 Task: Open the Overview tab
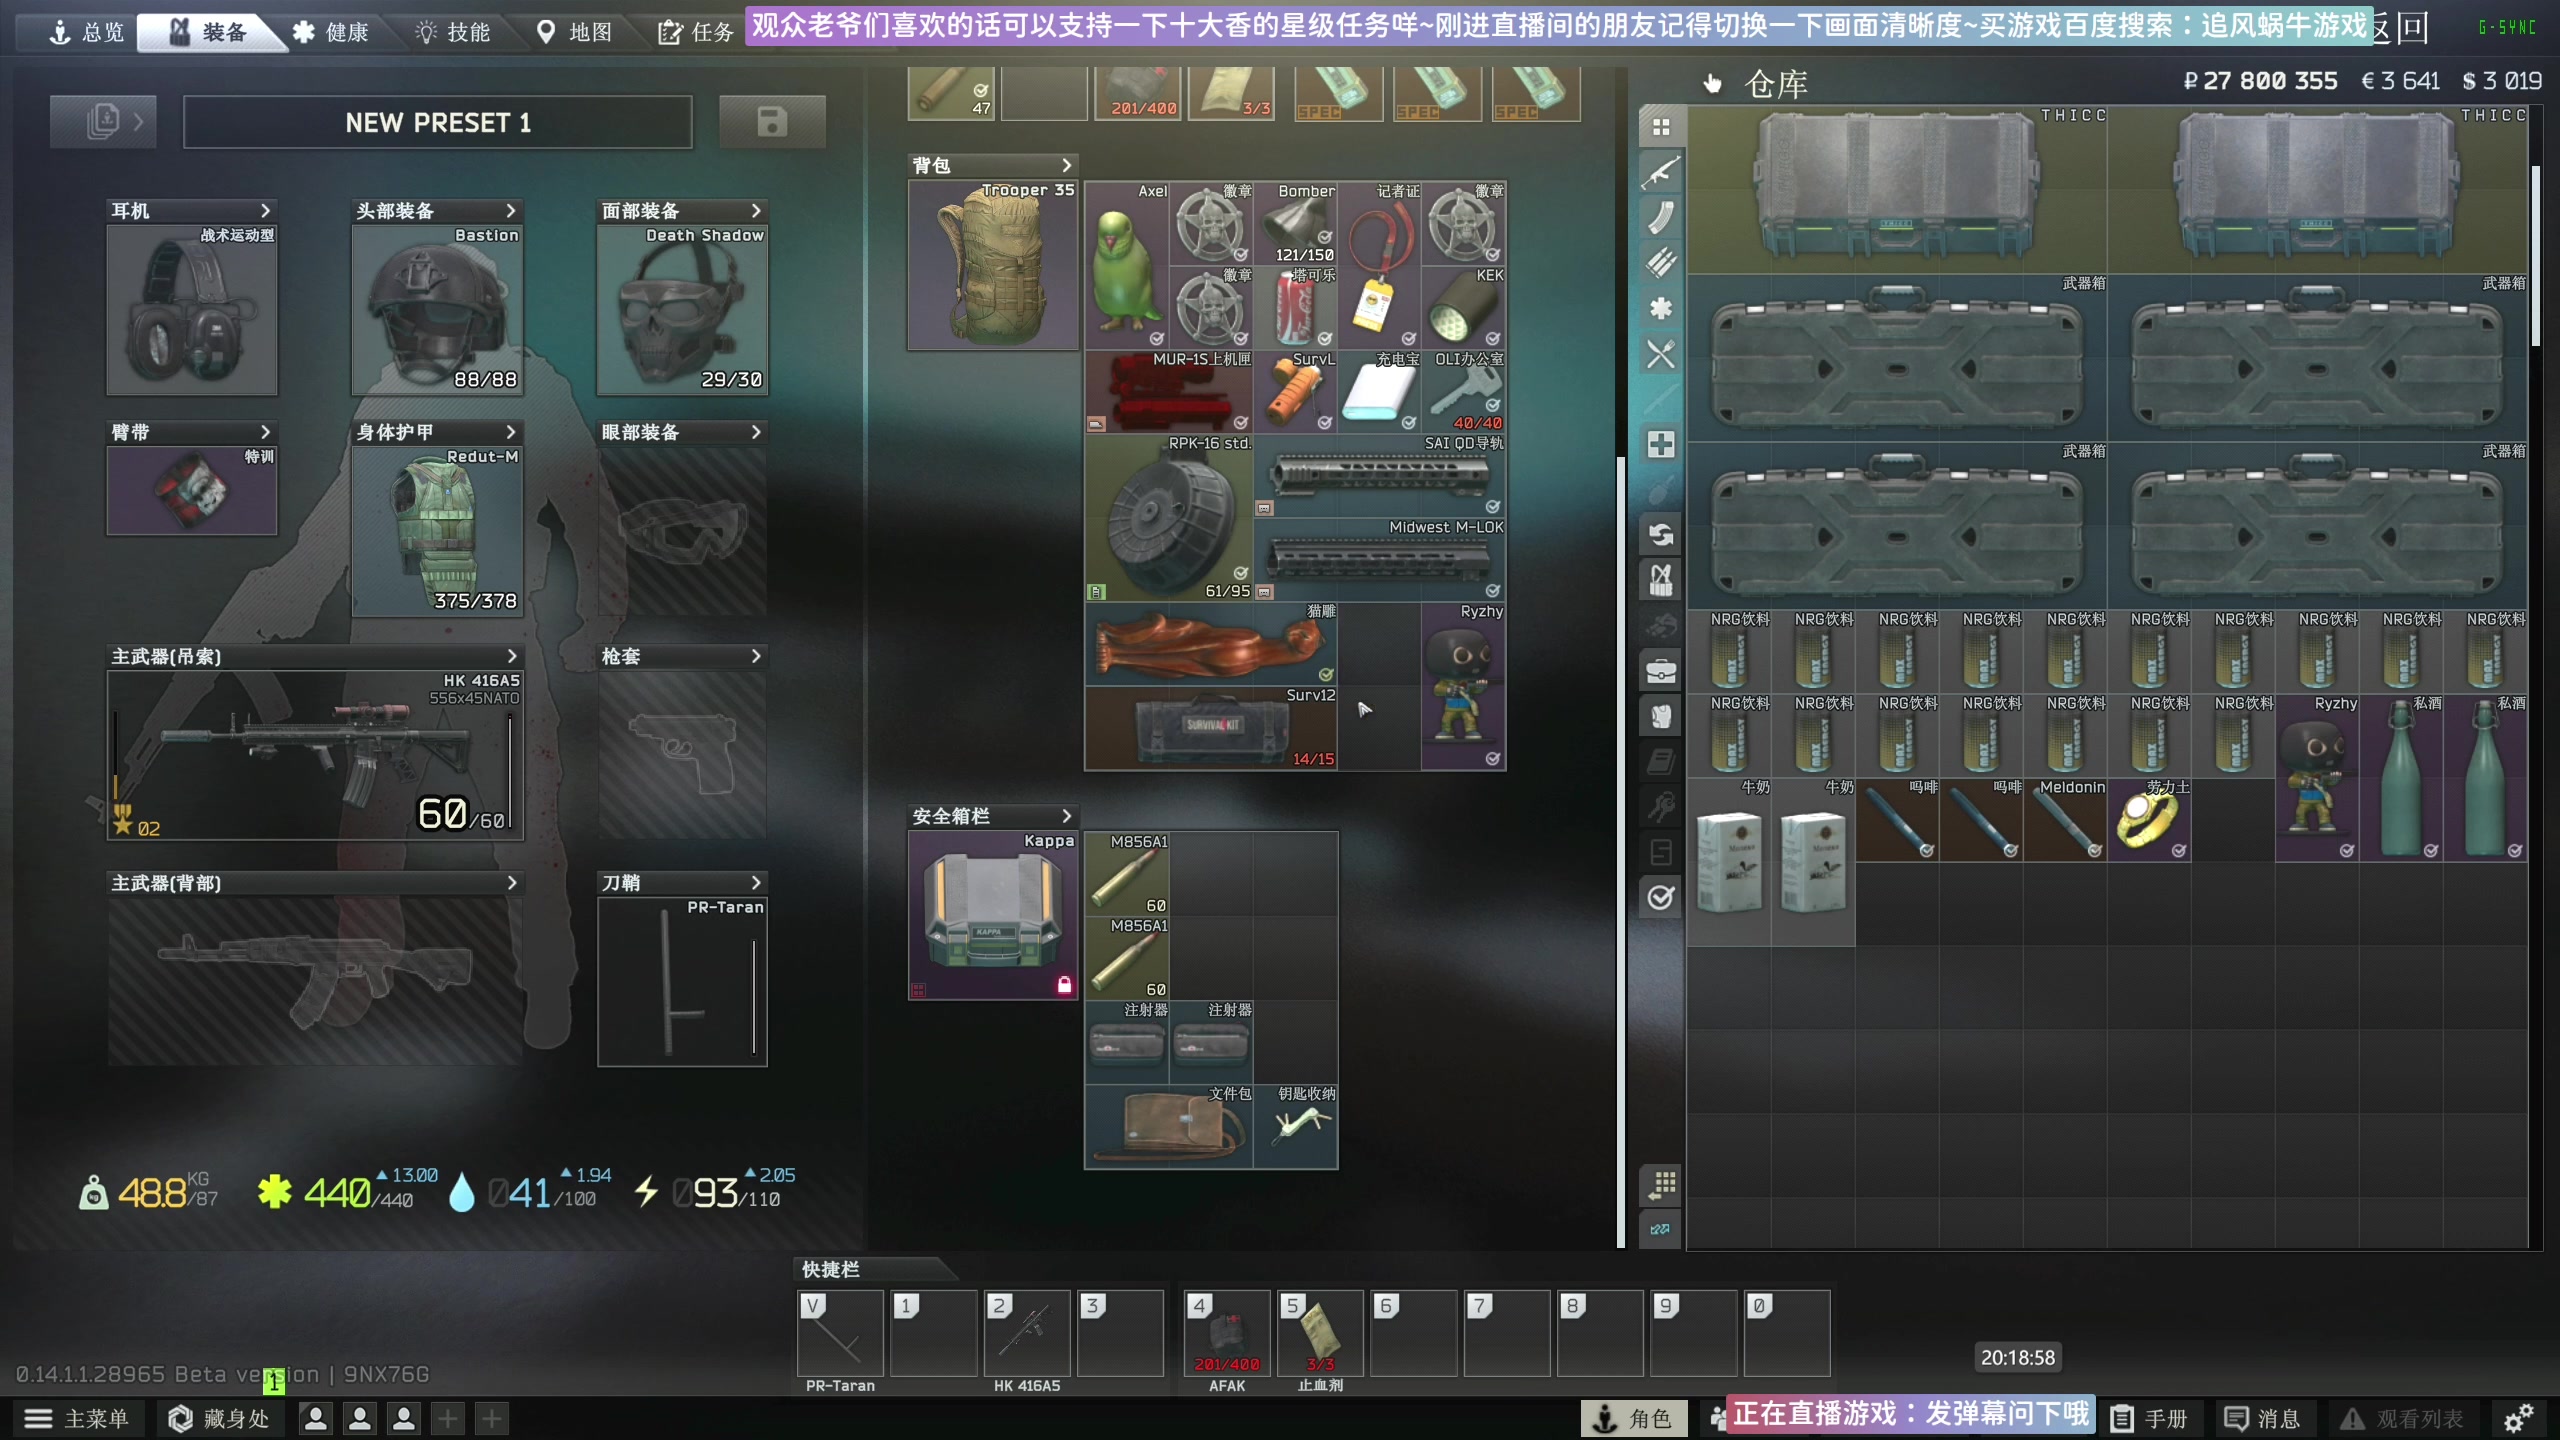point(87,32)
